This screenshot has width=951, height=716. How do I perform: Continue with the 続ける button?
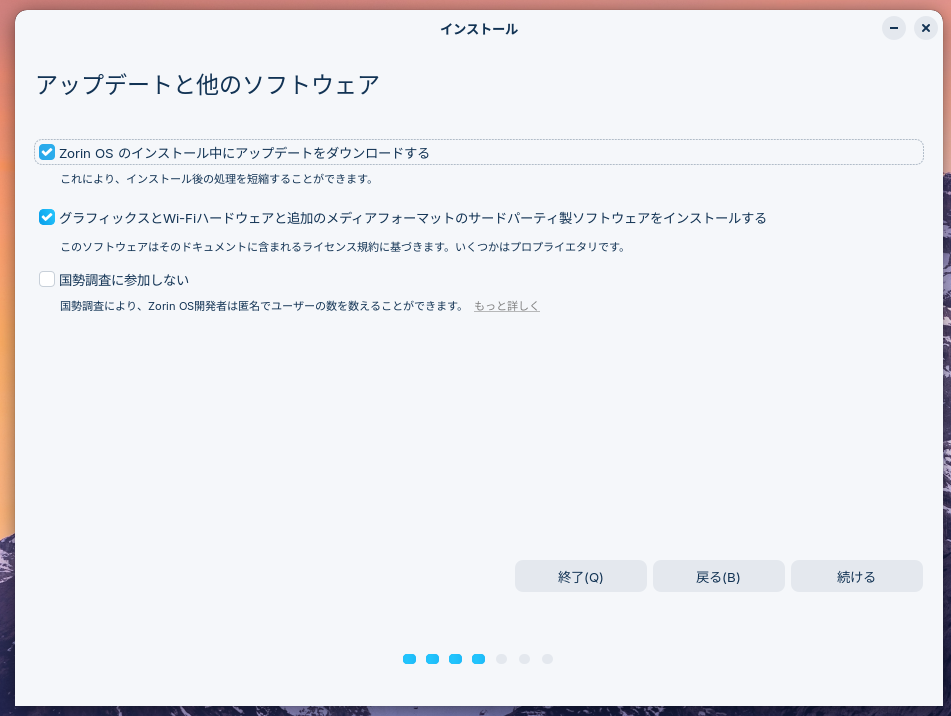pos(856,576)
